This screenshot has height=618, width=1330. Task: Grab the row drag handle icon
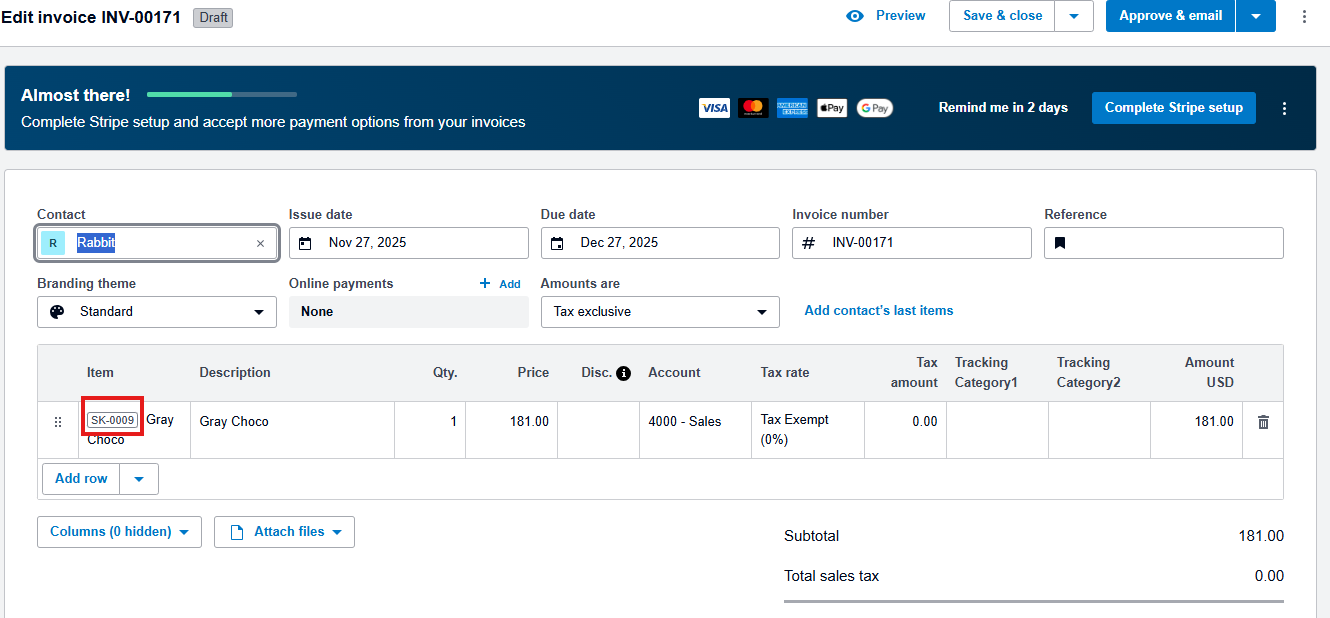pyautogui.click(x=58, y=422)
